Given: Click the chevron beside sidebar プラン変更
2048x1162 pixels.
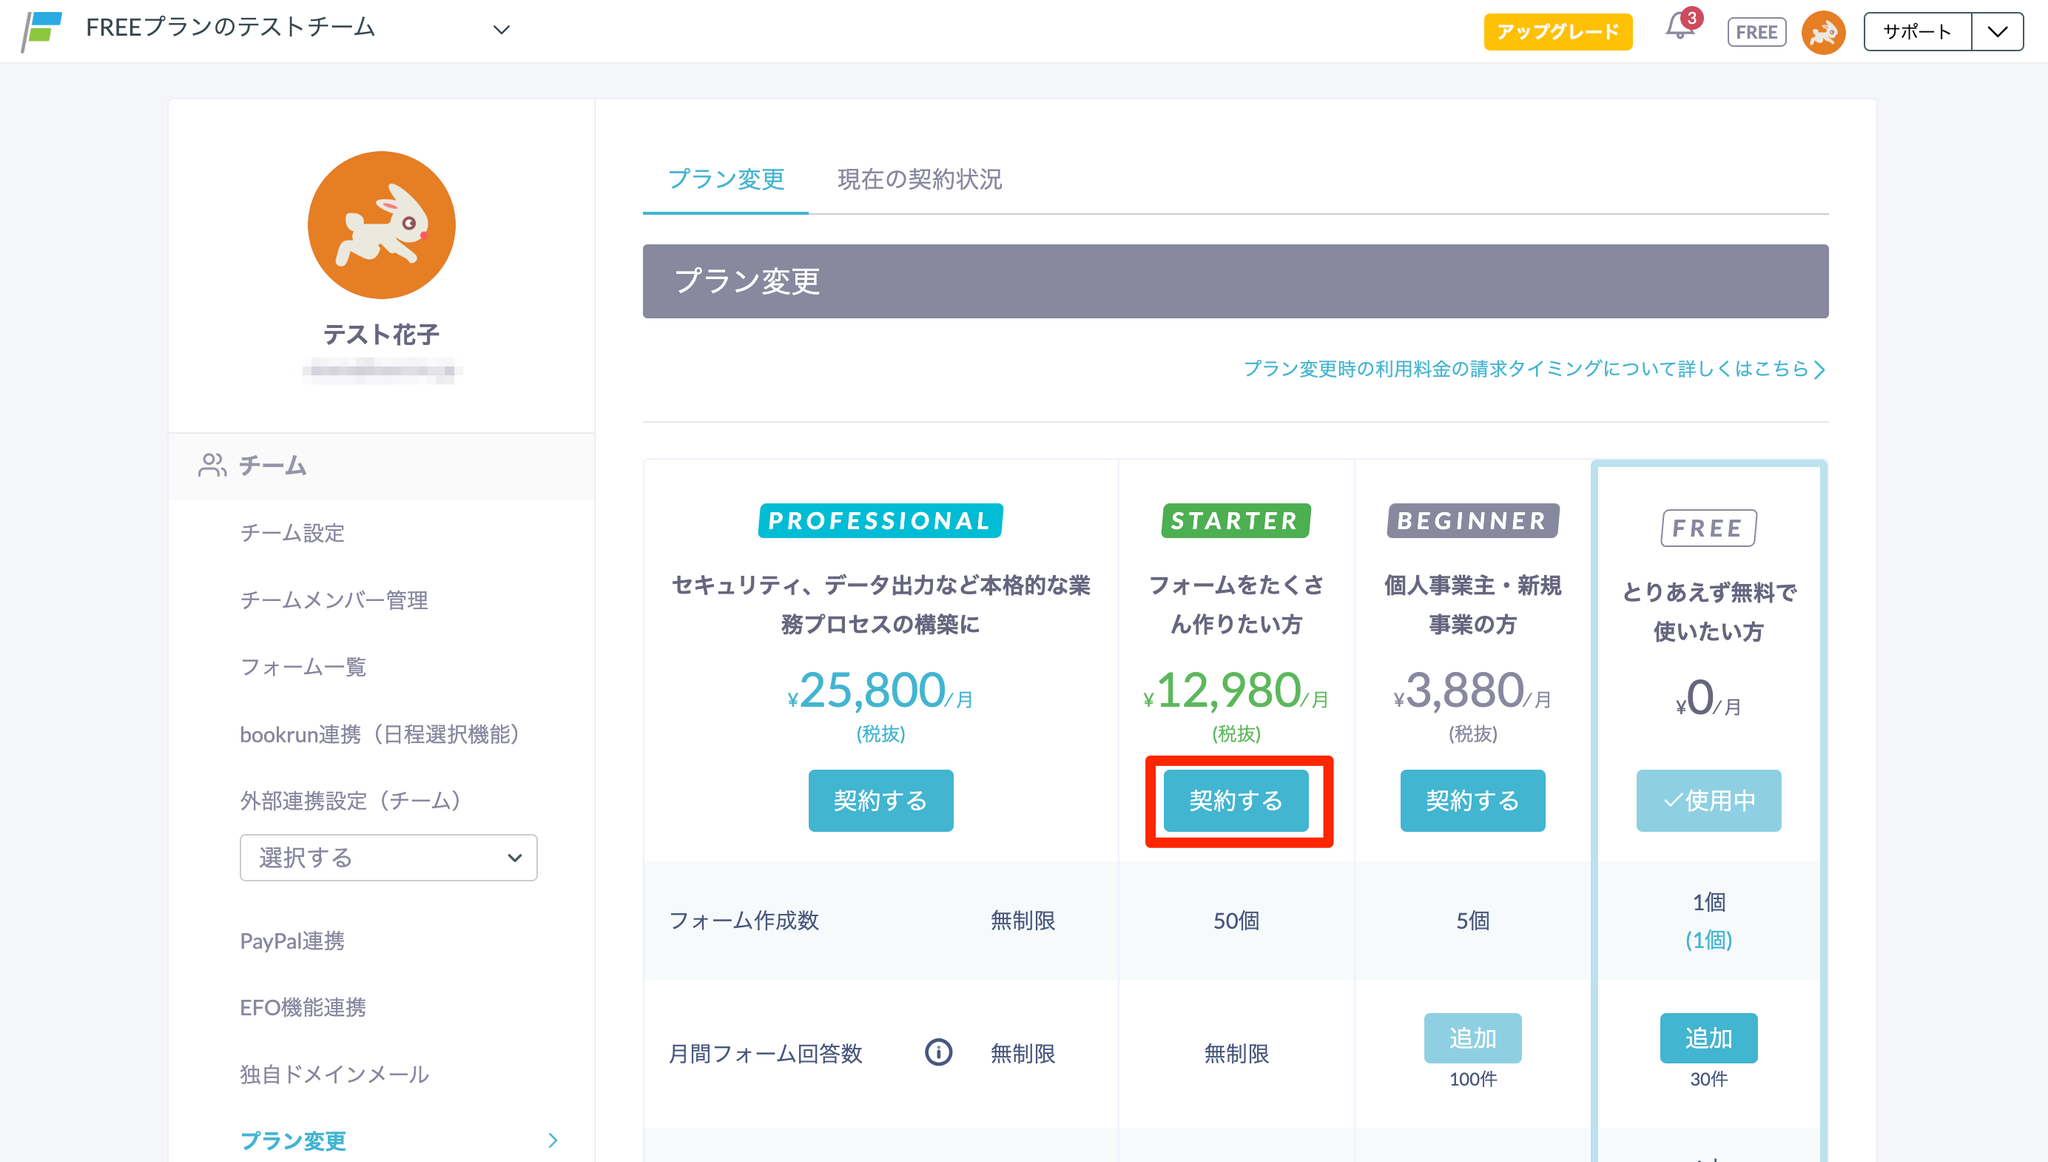Looking at the screenshot, I should 553,1140.
